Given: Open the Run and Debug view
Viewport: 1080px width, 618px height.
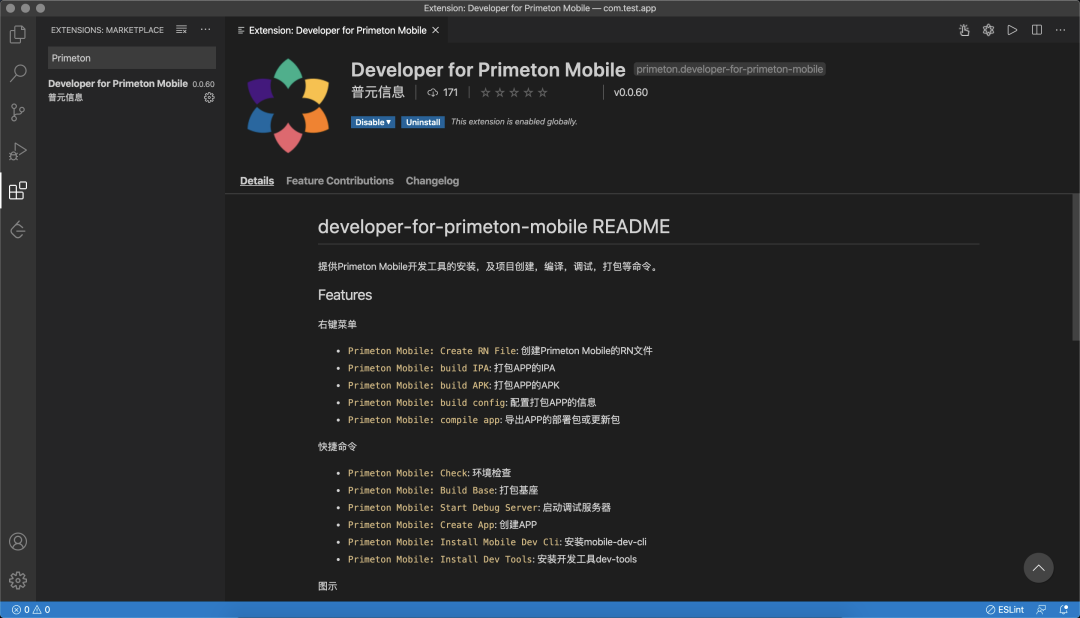Looking at the screenshot, I should pyautogui.click(x=18, y=151).
